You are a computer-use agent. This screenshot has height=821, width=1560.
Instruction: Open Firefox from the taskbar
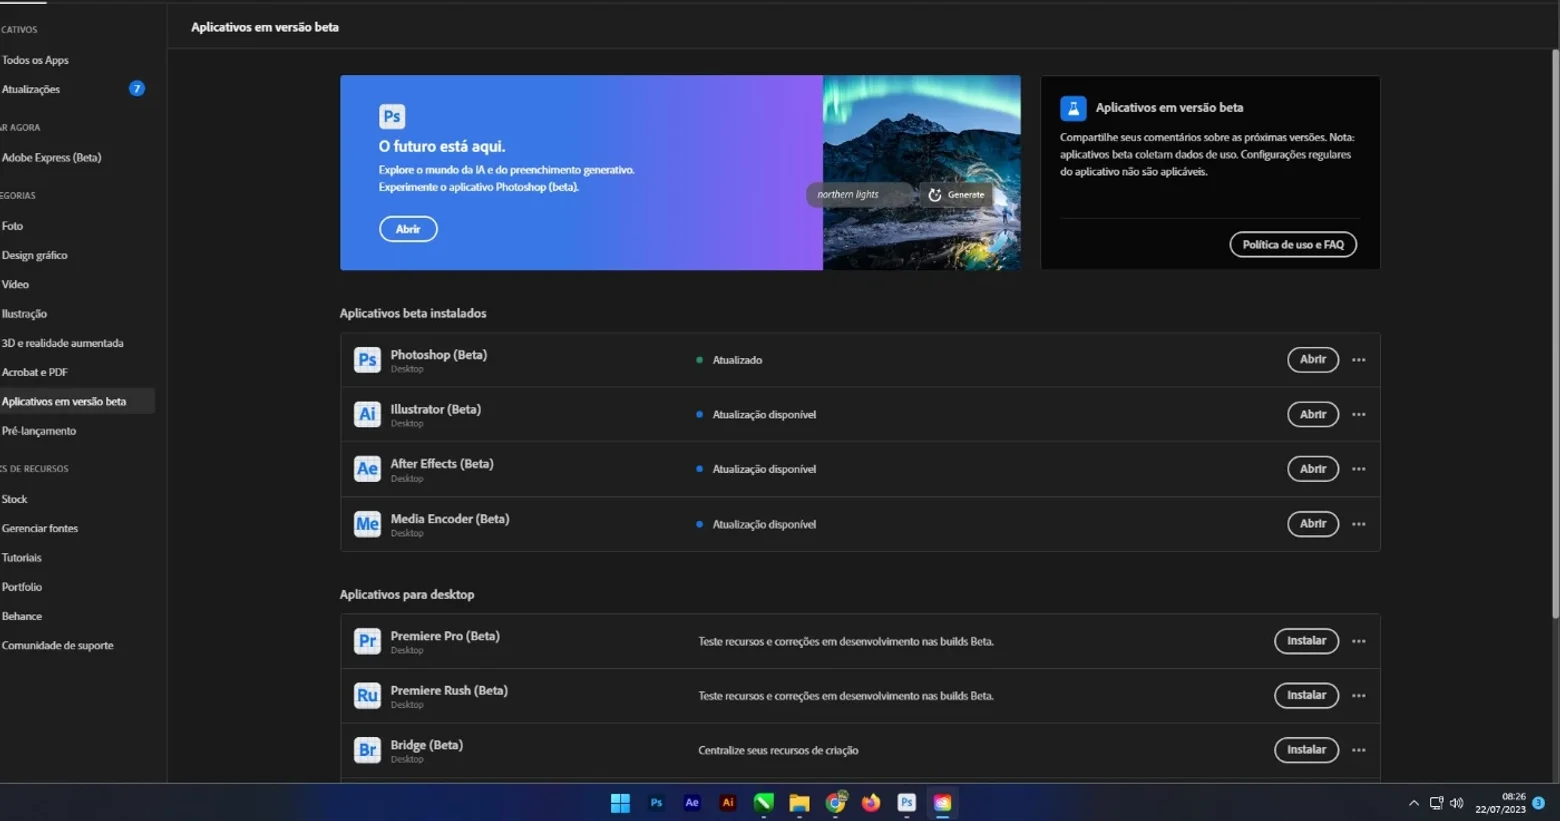click(x=871, y=803)
